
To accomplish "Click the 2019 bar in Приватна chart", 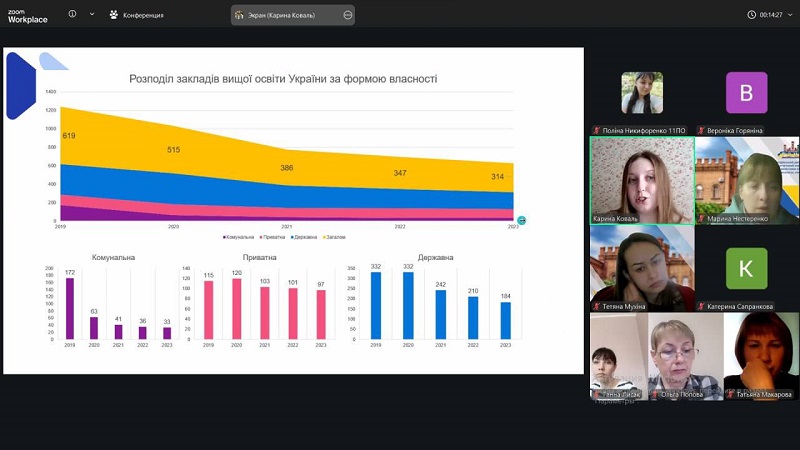I will pyautogui.click(x=209, y=309).
